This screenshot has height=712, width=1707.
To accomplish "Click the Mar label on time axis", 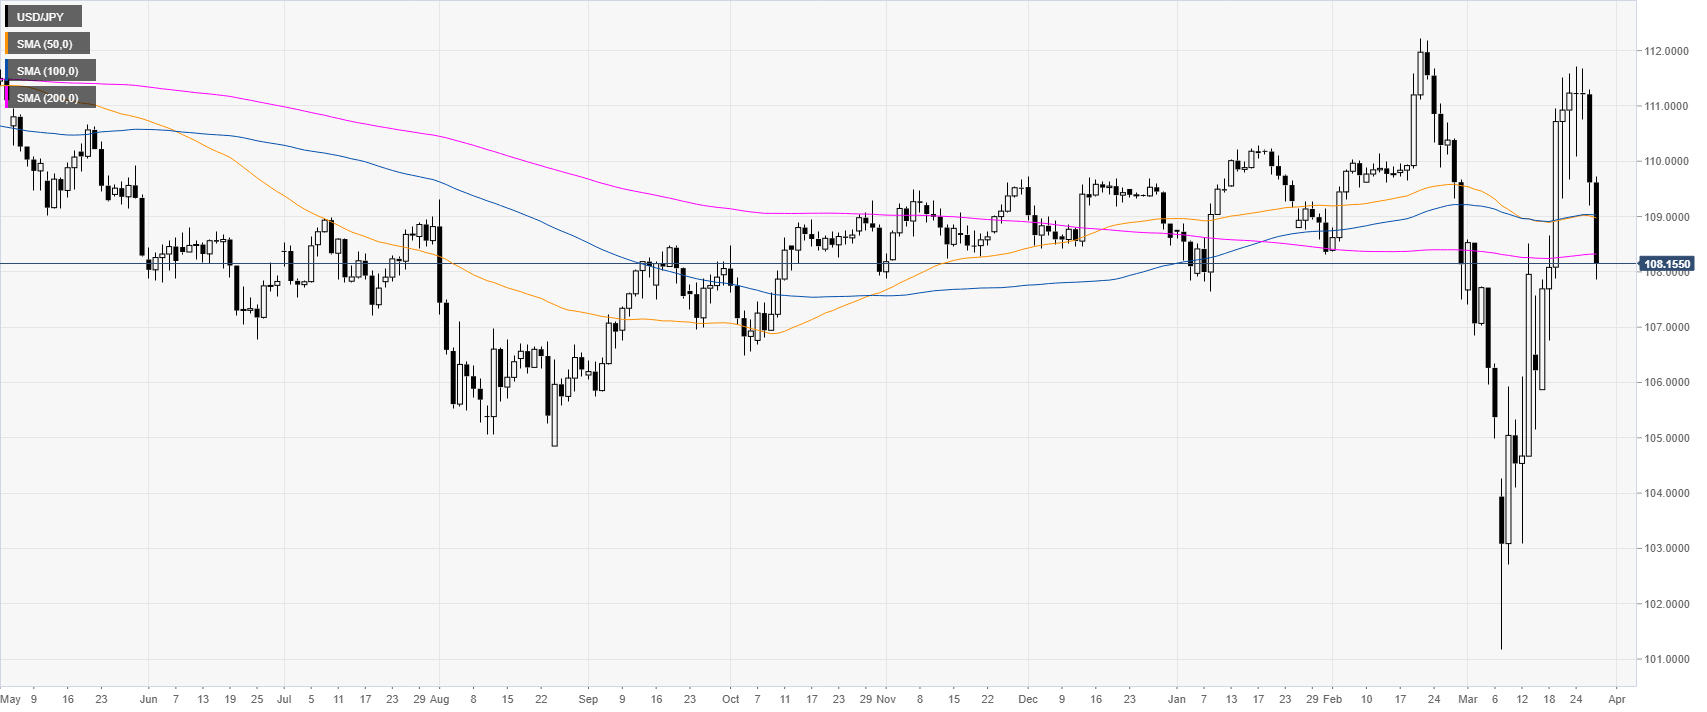I will [x=1467, y=699].
